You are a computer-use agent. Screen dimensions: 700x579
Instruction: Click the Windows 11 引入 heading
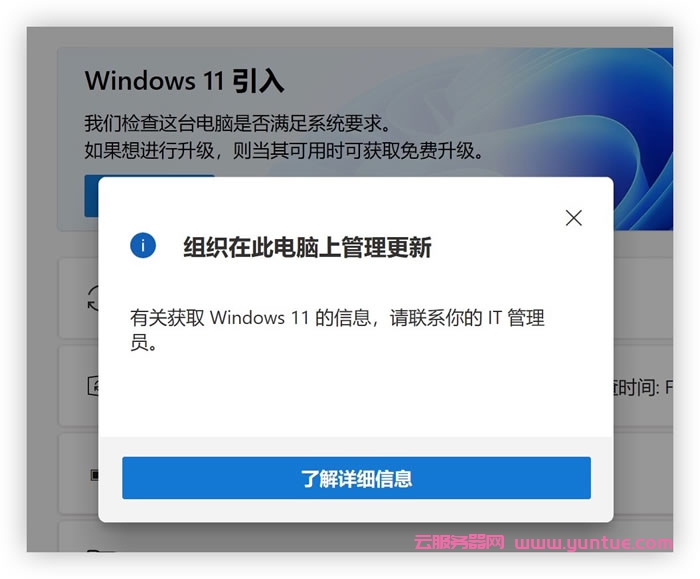pos(184,81)
